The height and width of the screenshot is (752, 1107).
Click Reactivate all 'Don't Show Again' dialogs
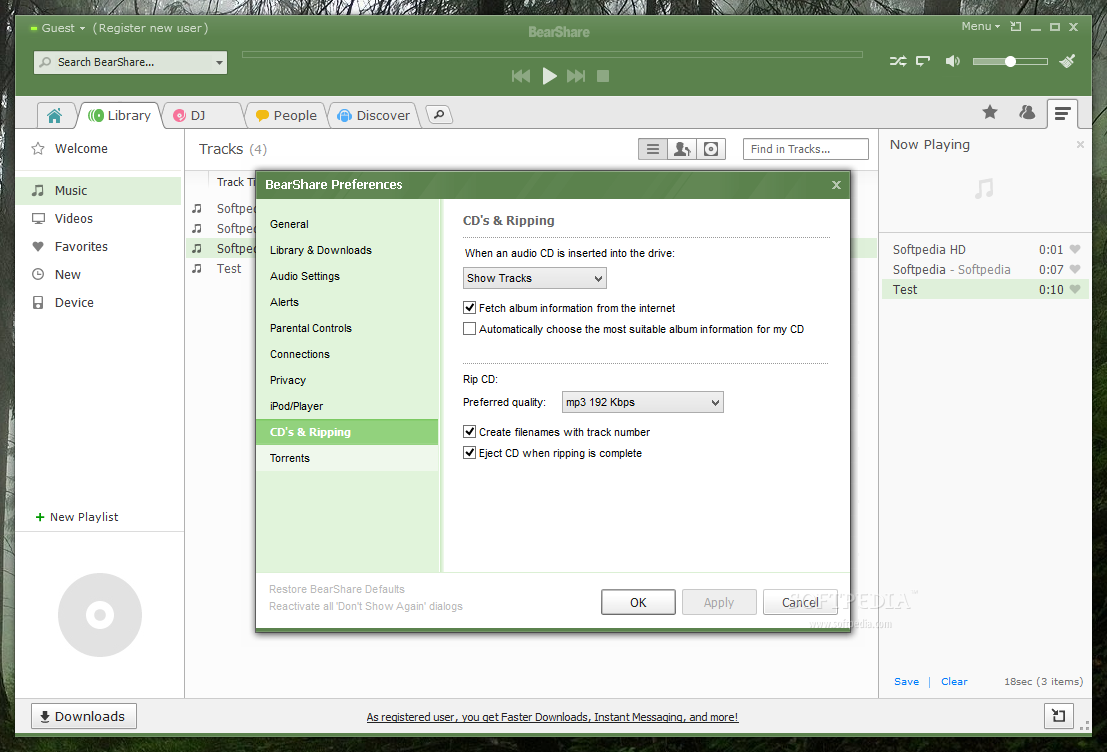click(366, 607)
